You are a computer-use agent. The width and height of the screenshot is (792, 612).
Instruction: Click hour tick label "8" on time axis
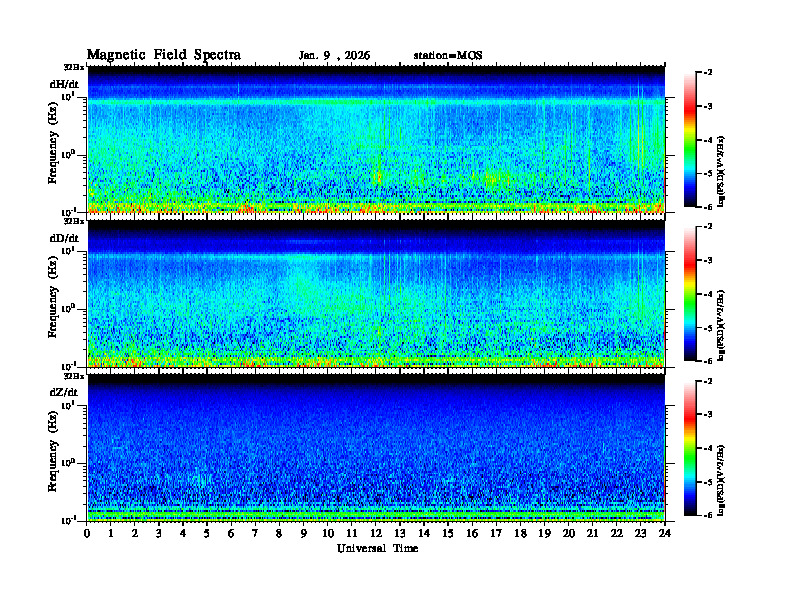coord(279,533)
